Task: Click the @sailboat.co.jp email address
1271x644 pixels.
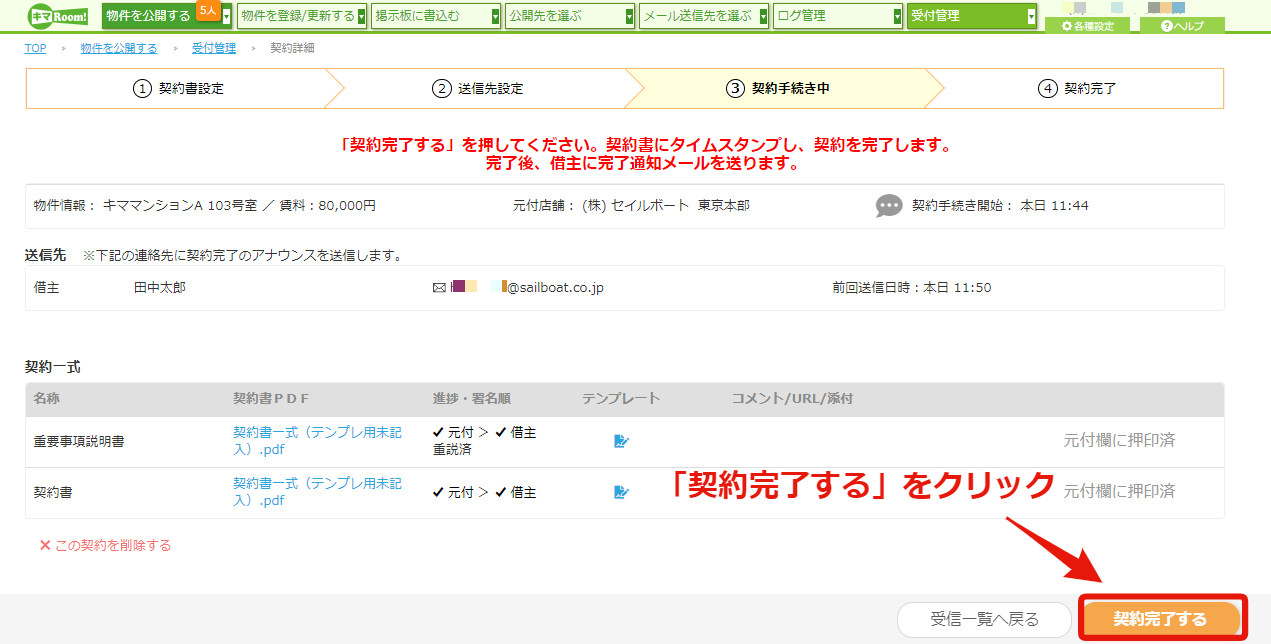Action: coord(527,288)
